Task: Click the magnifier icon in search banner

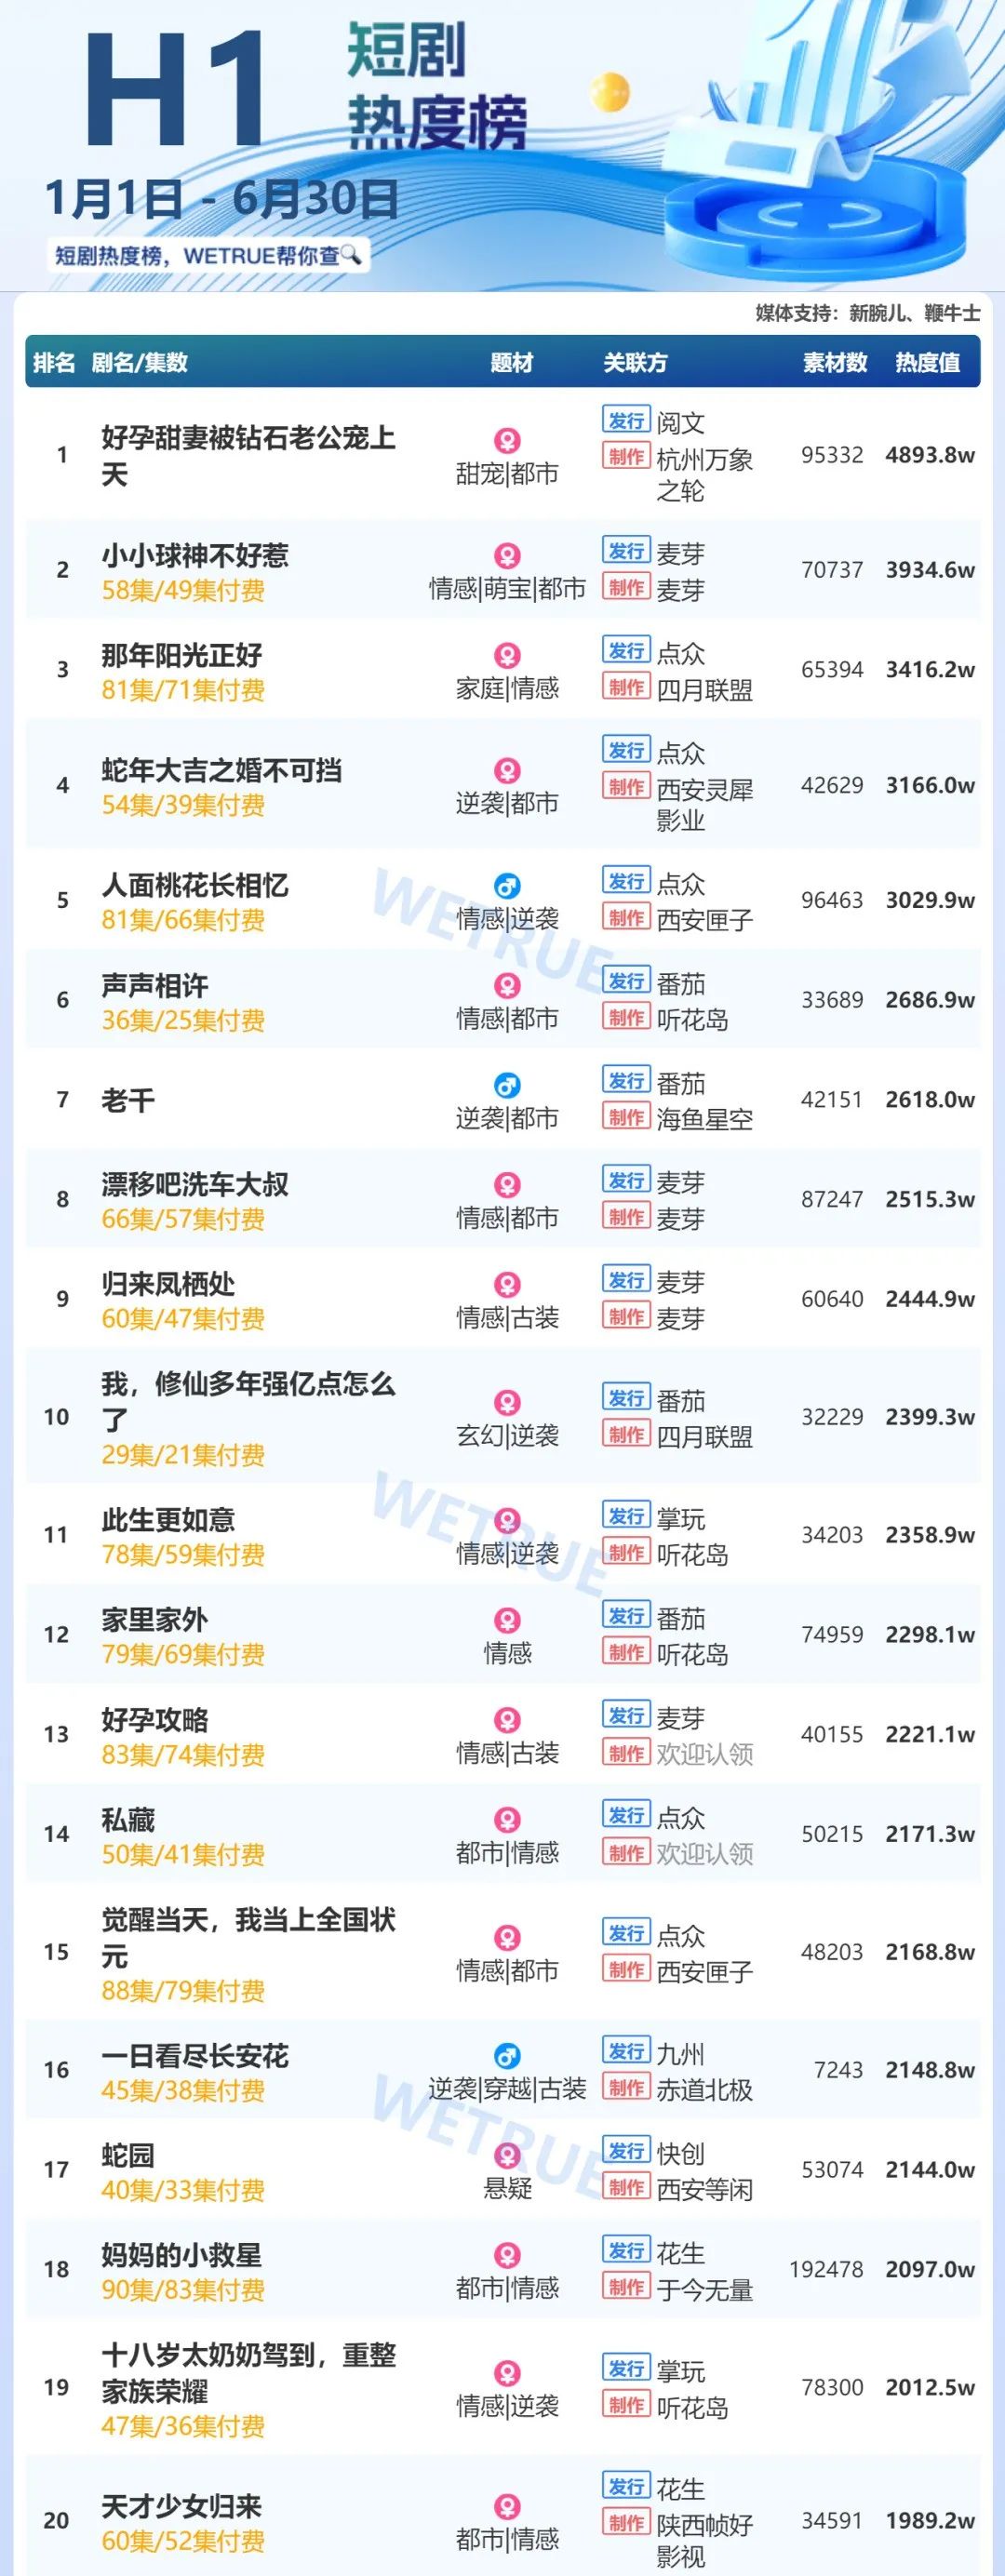Action: tap(351, 254)
